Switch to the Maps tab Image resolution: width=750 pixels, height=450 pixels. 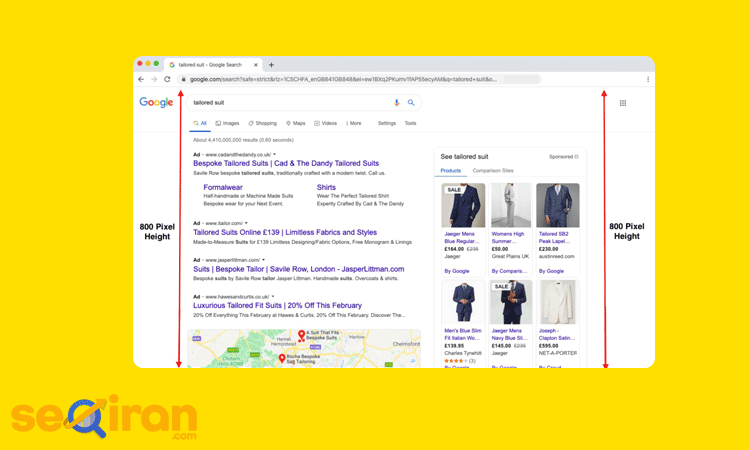click(x=296, y=123)
